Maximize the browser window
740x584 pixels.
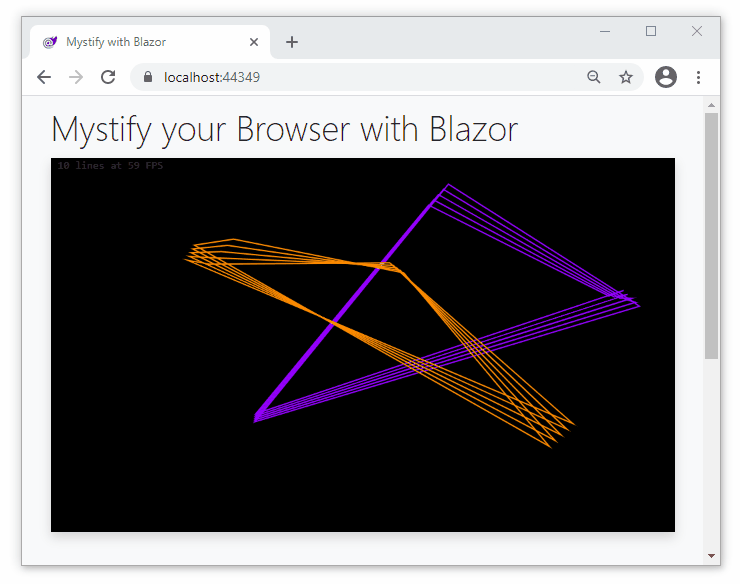(x=651, y=32)
